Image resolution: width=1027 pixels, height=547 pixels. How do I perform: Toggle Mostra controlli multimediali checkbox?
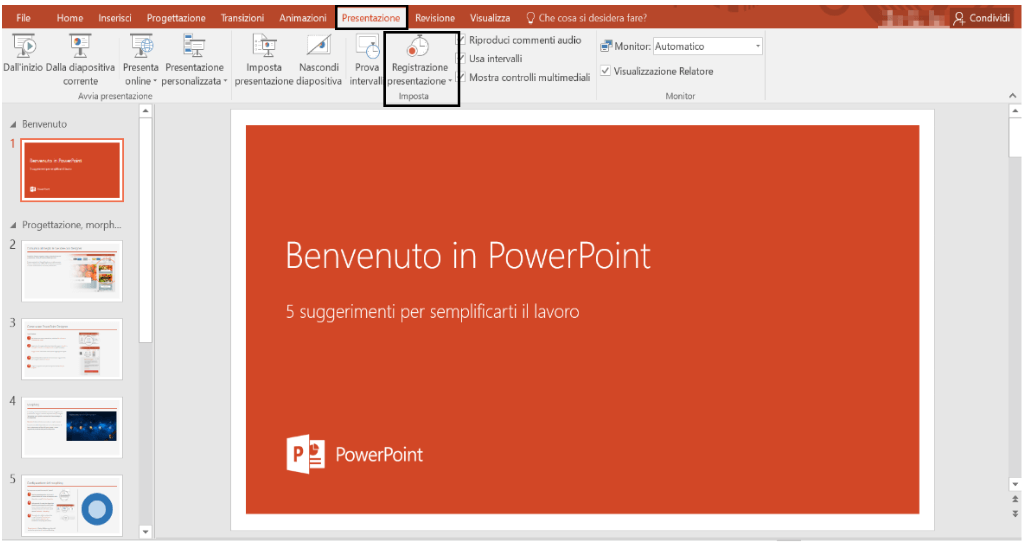[461, 77]
